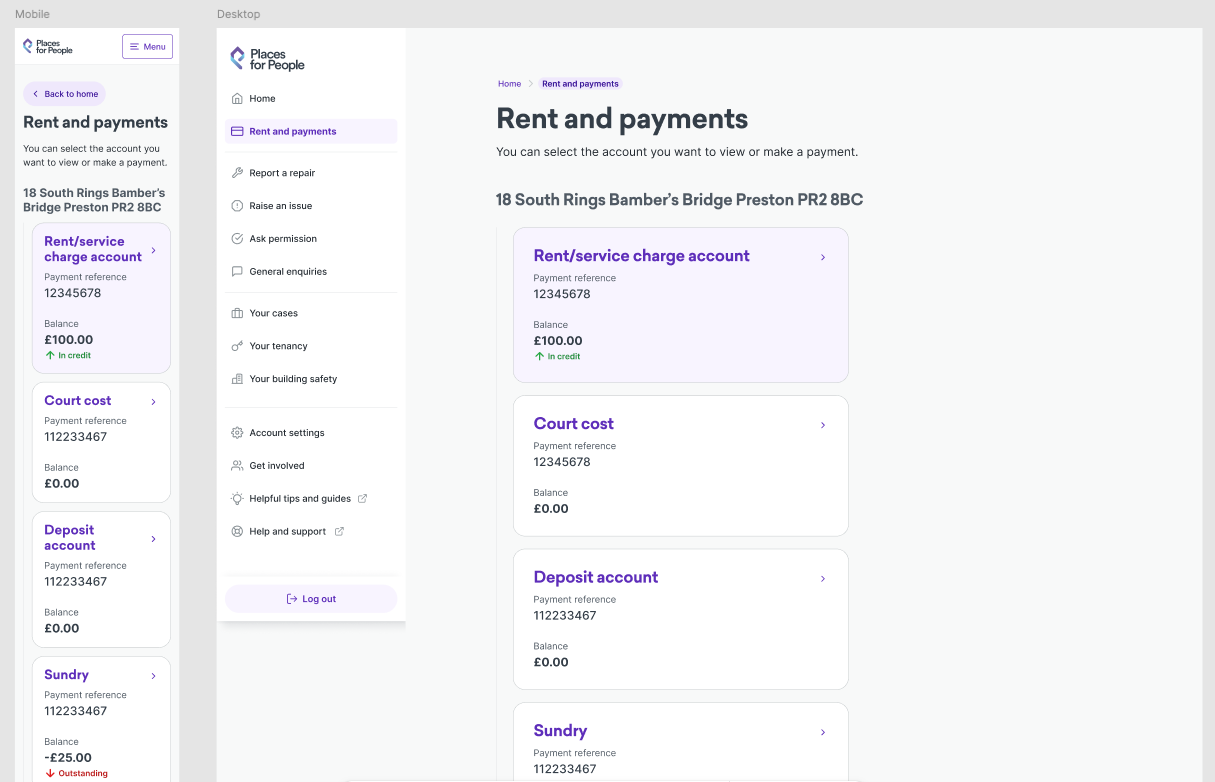Image resolution: width=1215 pixels, height=782 pixels.
Task: Click the Account settings gear icon
Action: tap(237, 433)
